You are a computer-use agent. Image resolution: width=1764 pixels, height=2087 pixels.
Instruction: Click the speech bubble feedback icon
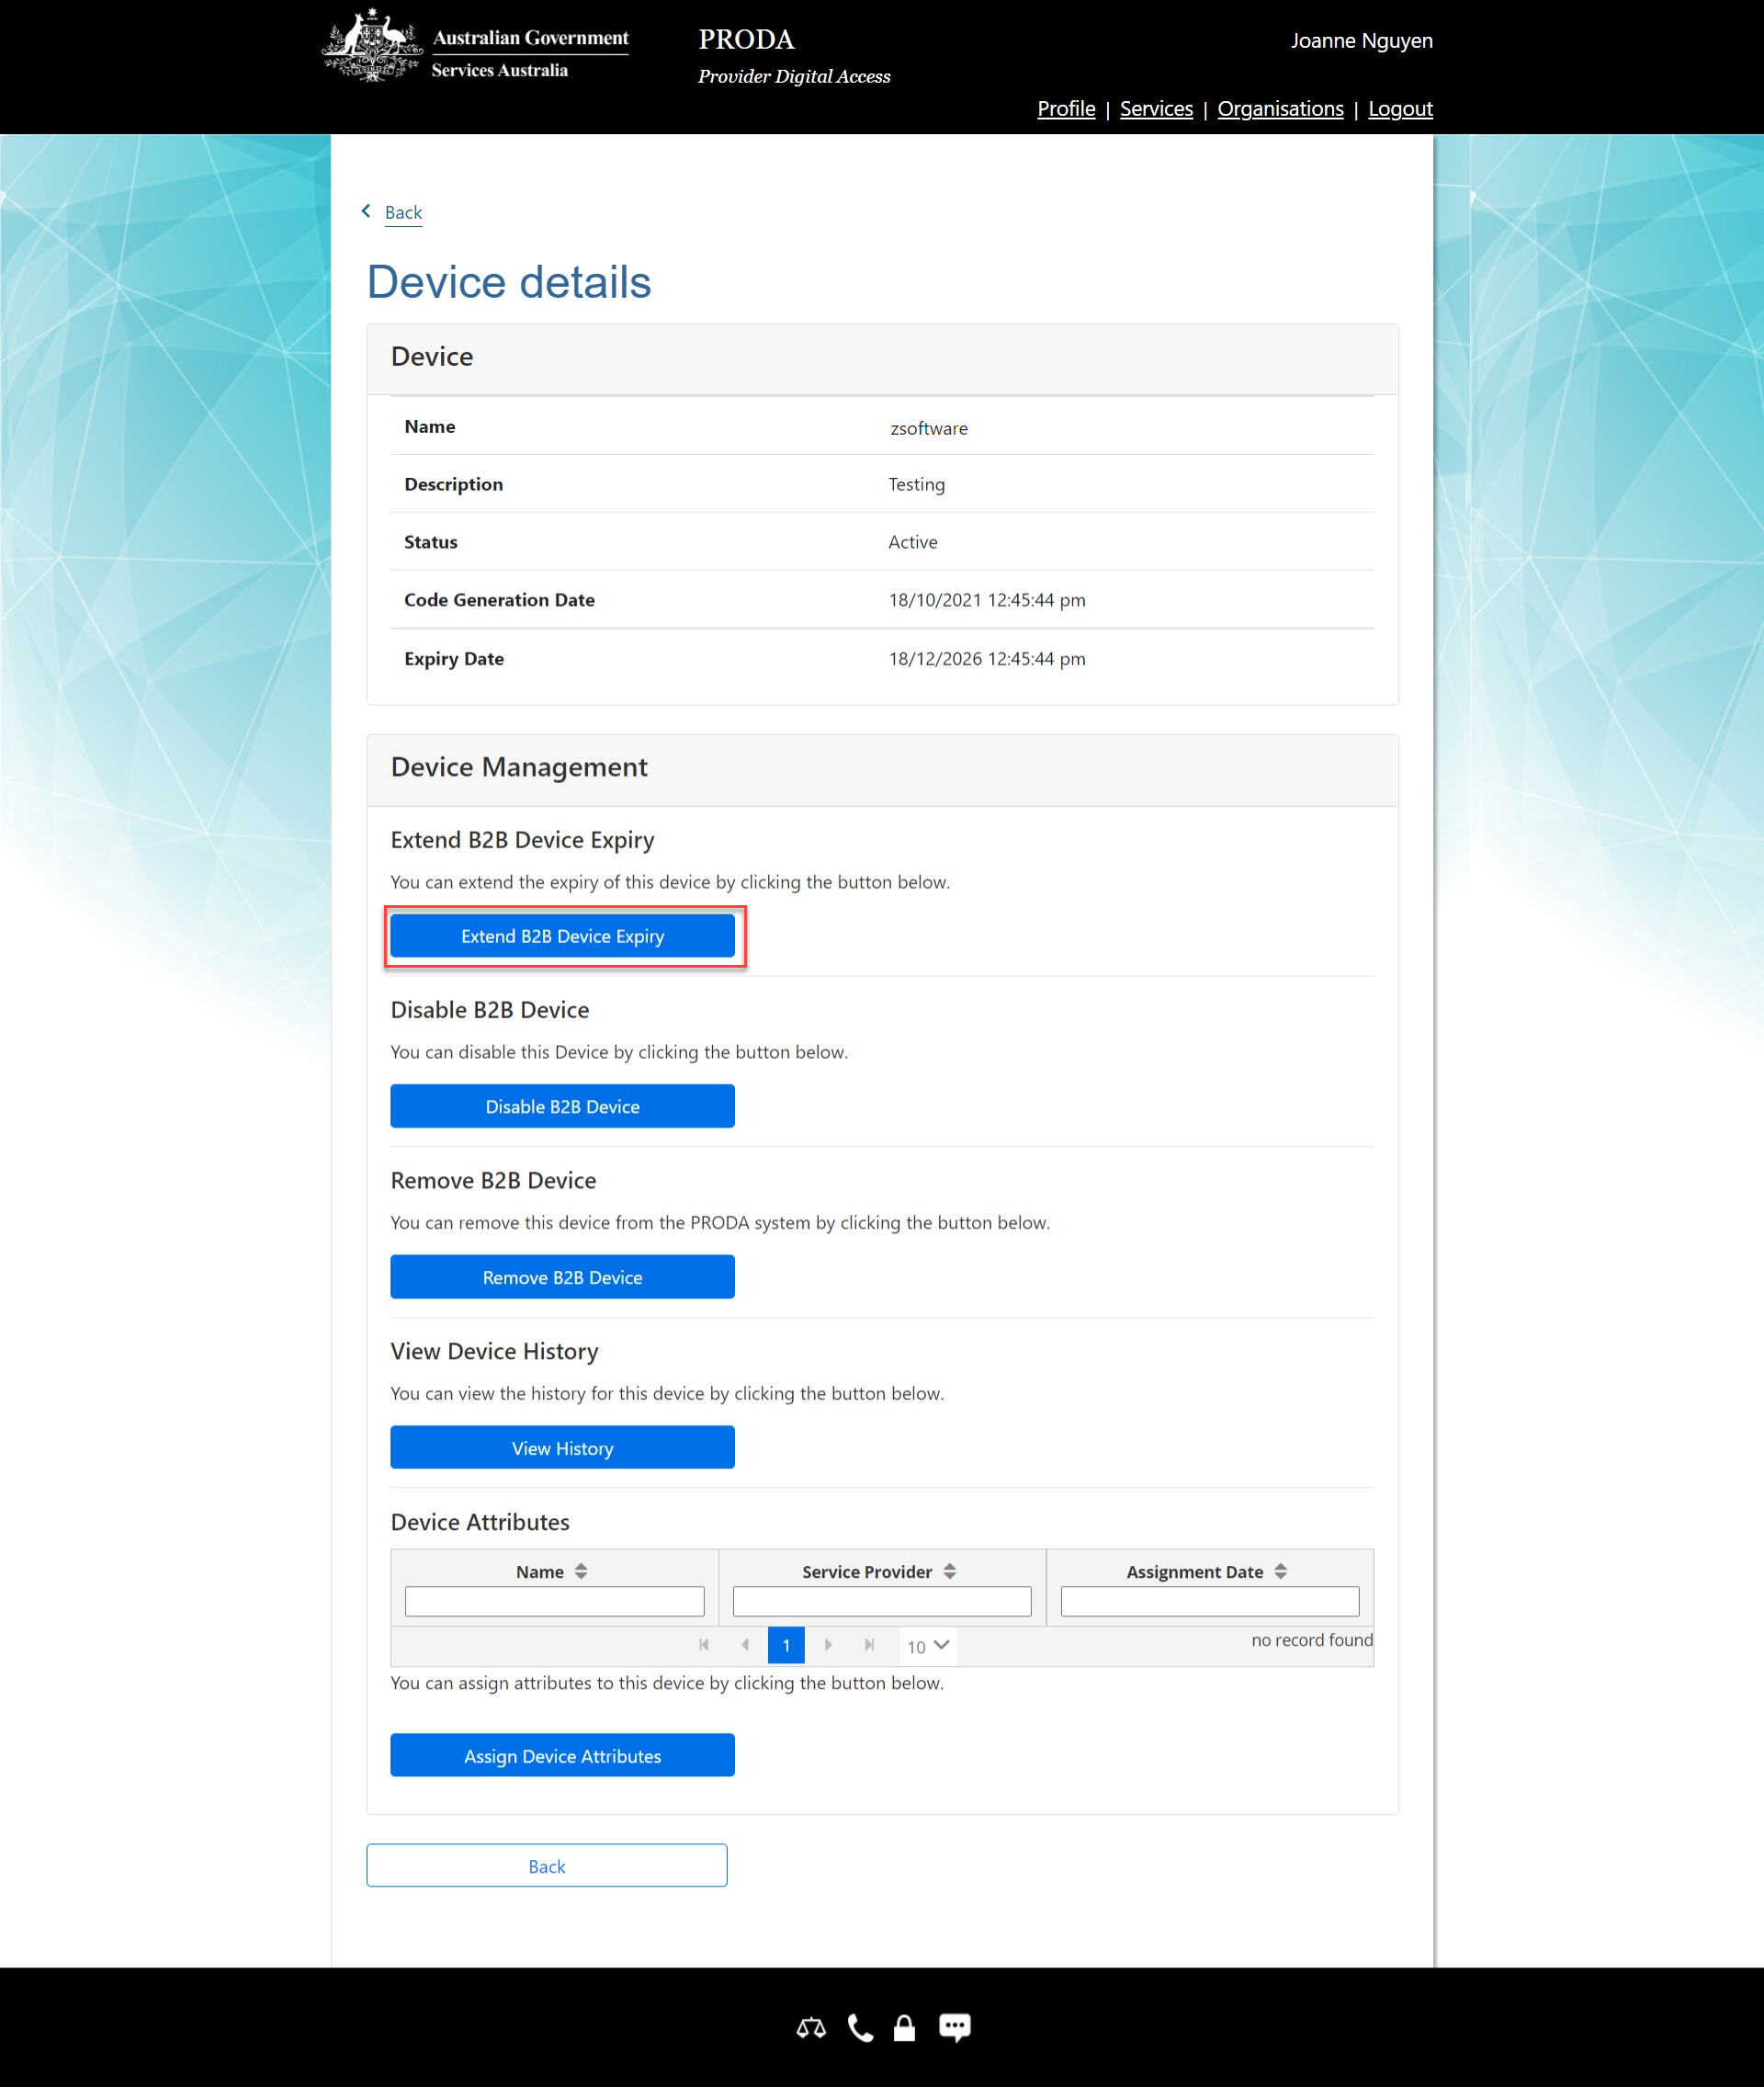[x=954, y=2028]
